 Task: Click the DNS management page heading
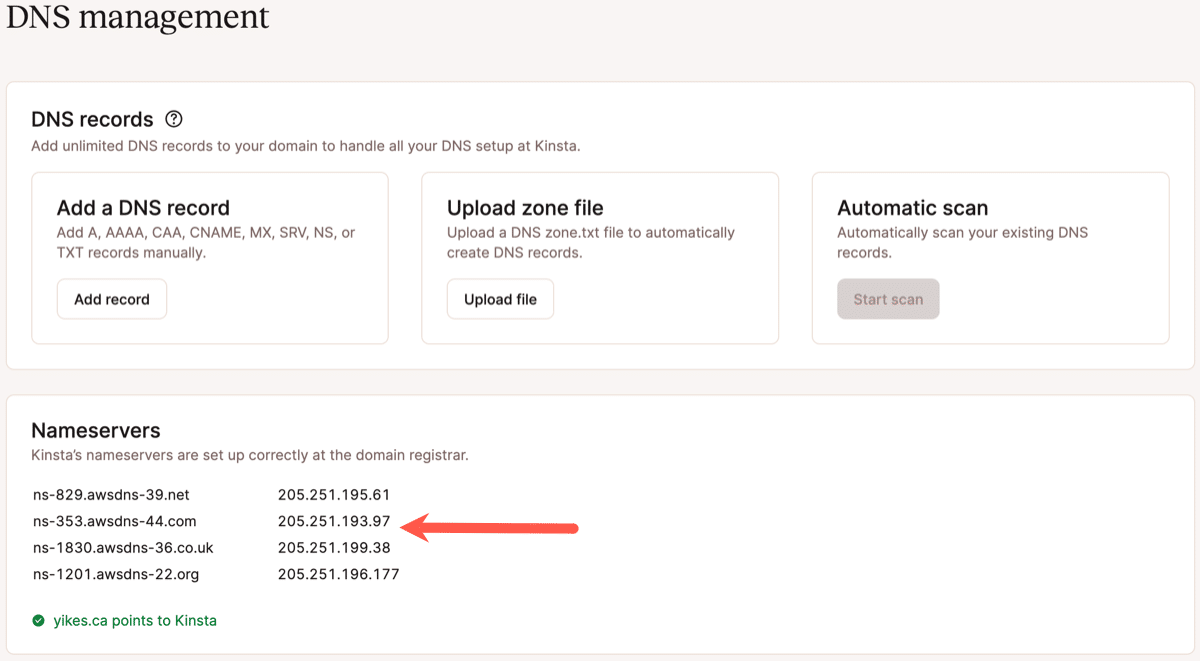pos(137,18)
